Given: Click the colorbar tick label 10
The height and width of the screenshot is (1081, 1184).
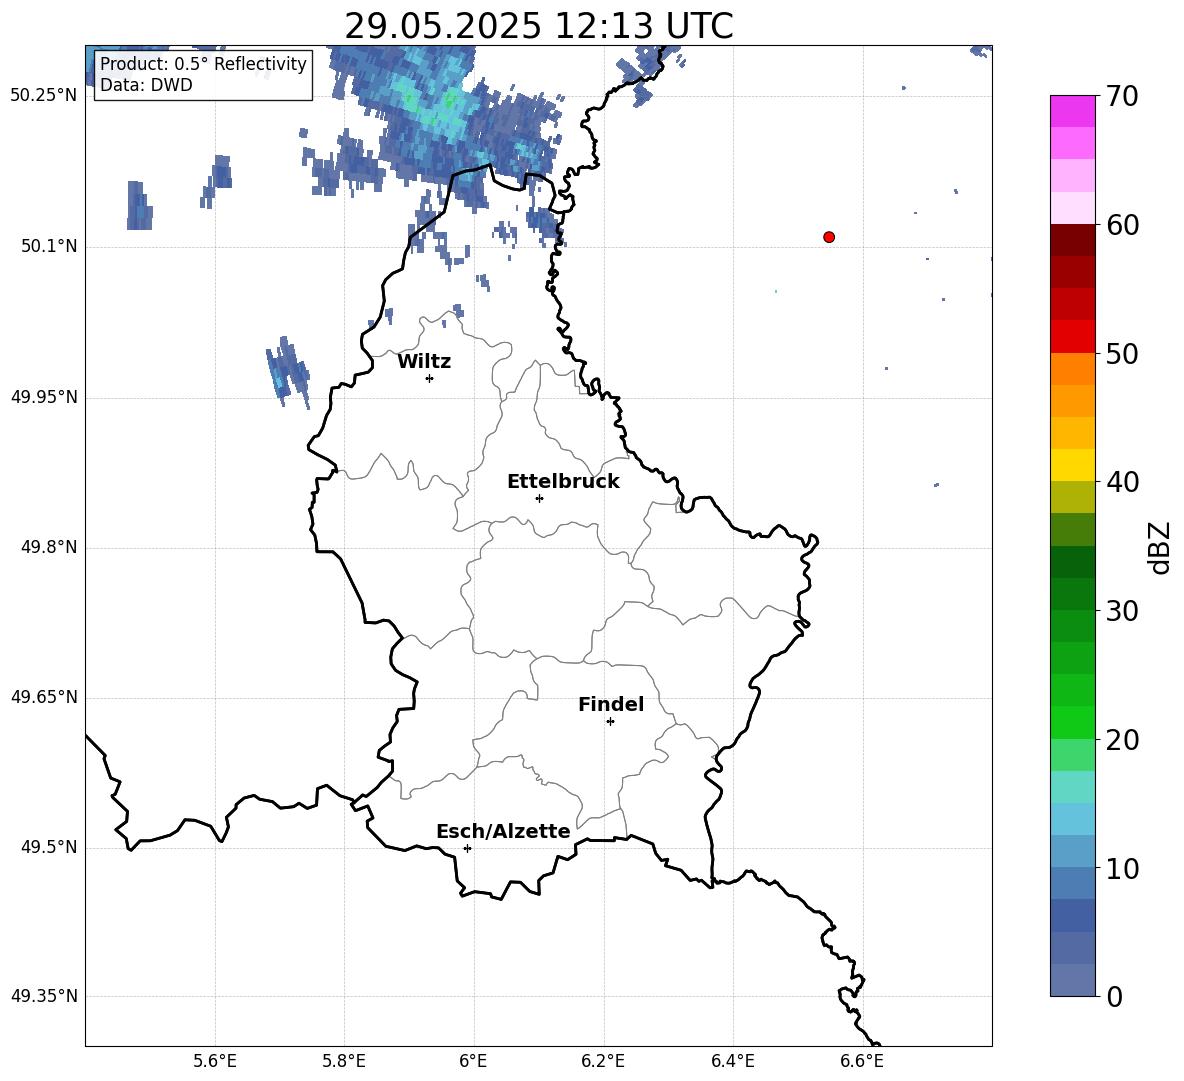Looking at the screenshot, I should click(1122, 868).
